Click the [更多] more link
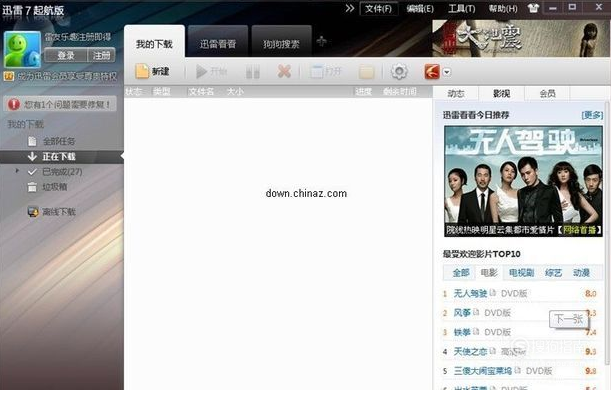 click(592, 115)
